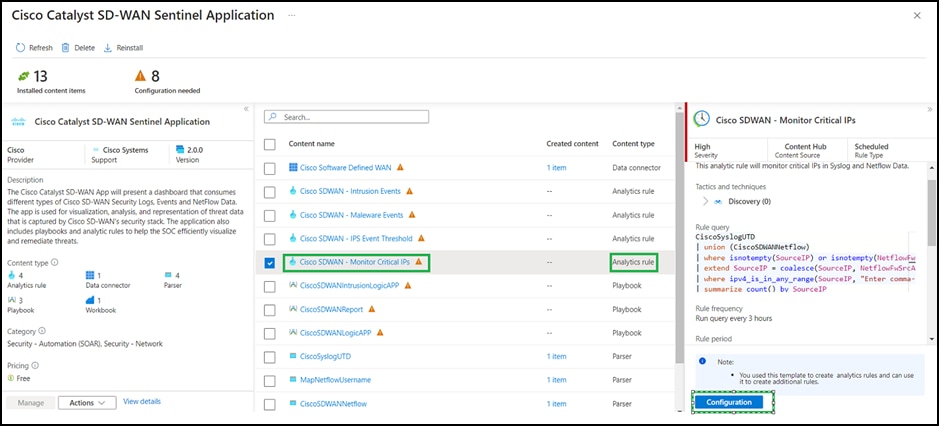Image resolution: width=939 pixels, height=426 pixels.
Task: Click the flask icon of Cisco SDWAN - Intrusion Events
Action: 293,191
